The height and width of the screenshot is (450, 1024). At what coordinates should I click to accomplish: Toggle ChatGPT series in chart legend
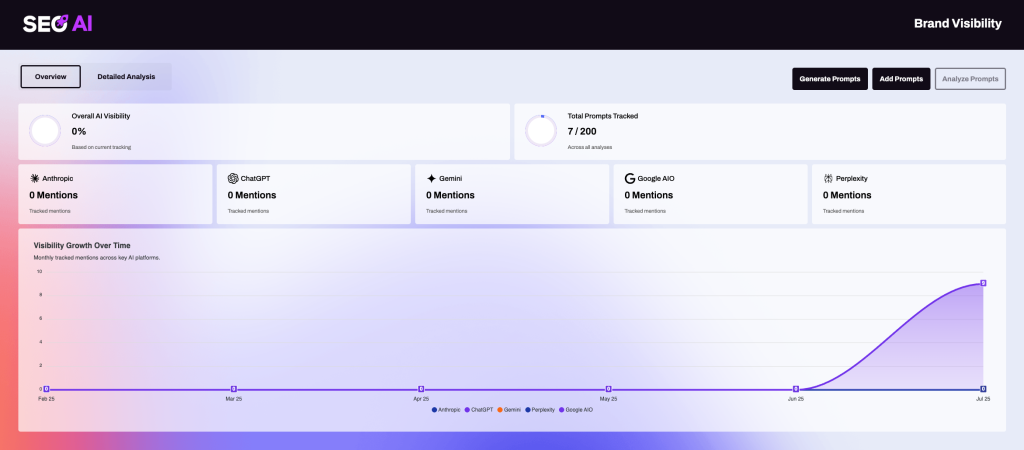[479, 410]
